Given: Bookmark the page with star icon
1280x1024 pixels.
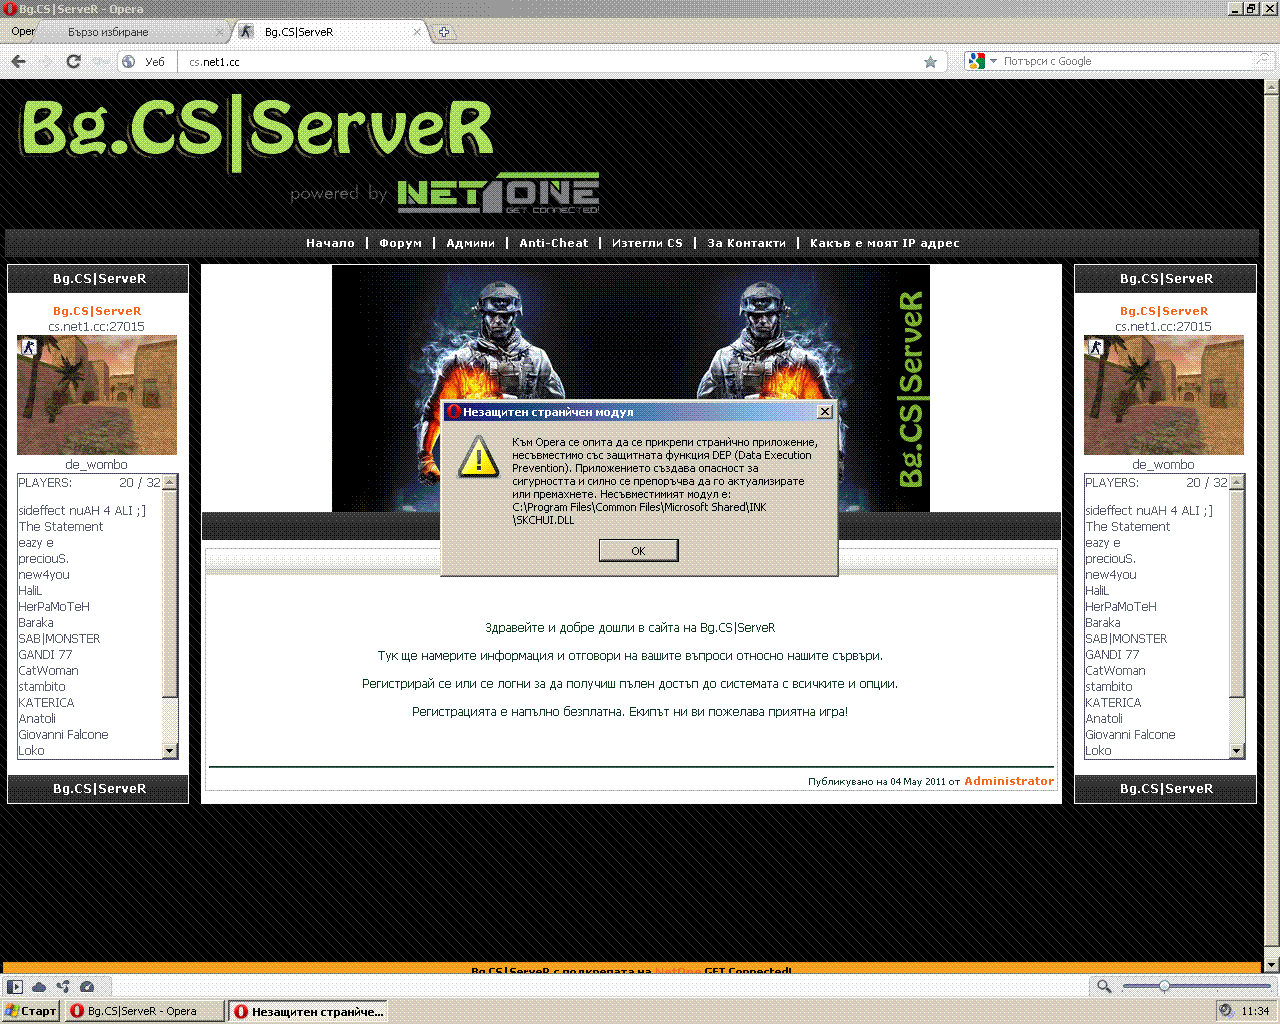Looking at the screenshot, I should pyautogui.click(x=930, y=62).
